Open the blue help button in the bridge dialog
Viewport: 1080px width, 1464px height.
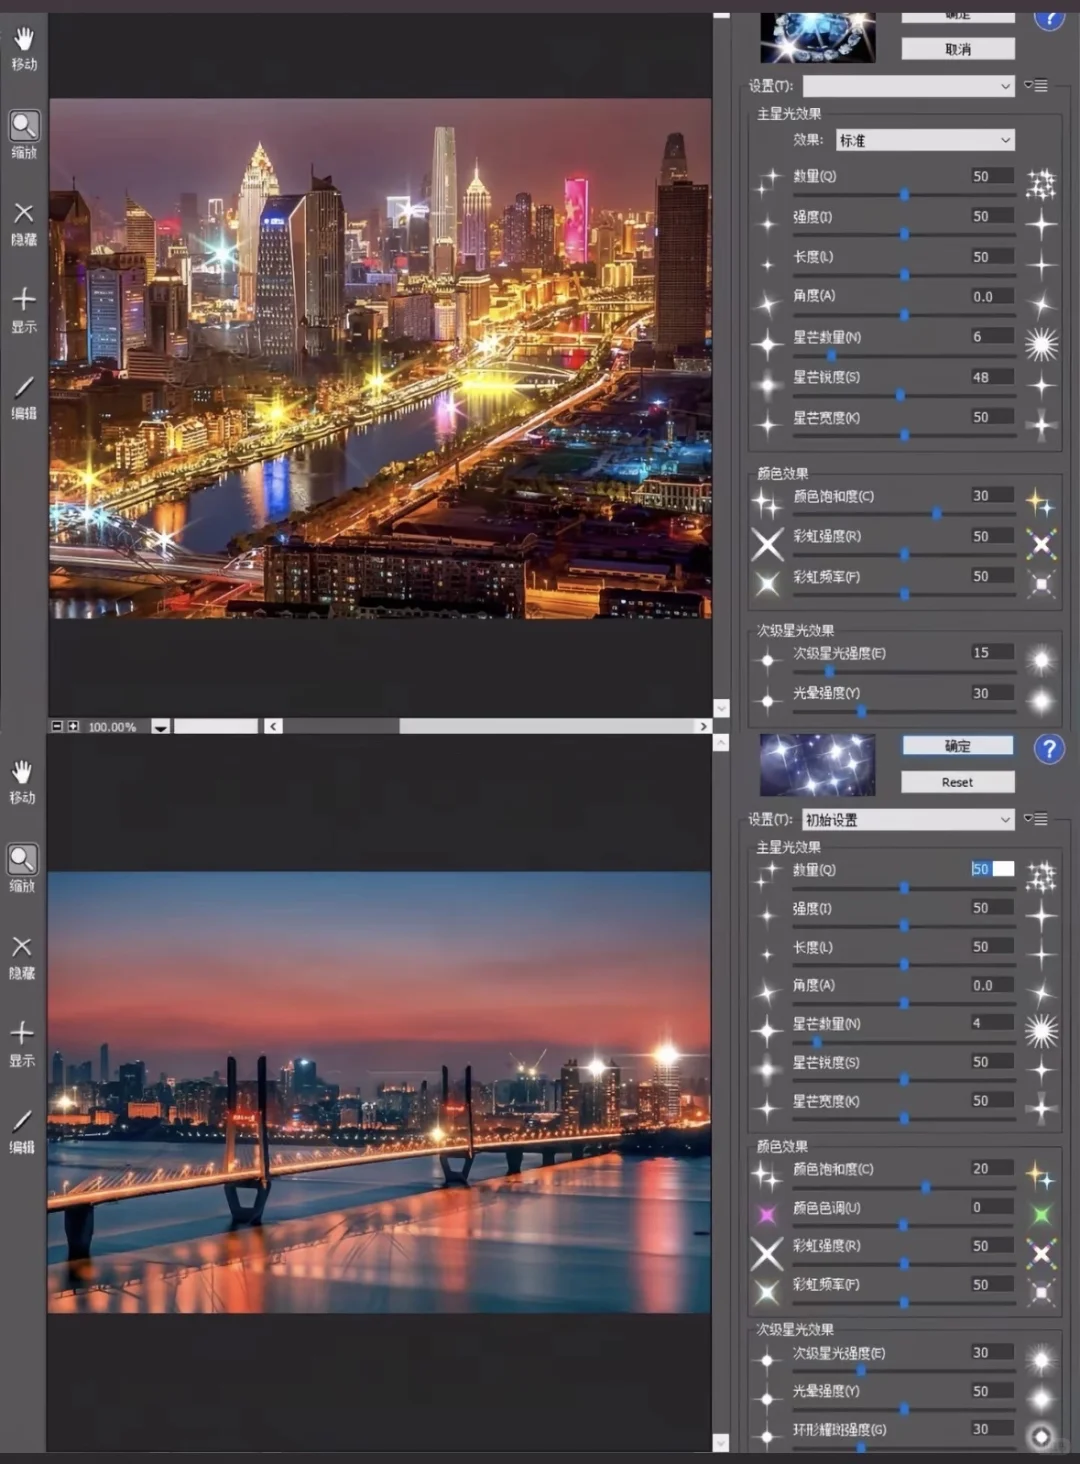pos(1049,749)
